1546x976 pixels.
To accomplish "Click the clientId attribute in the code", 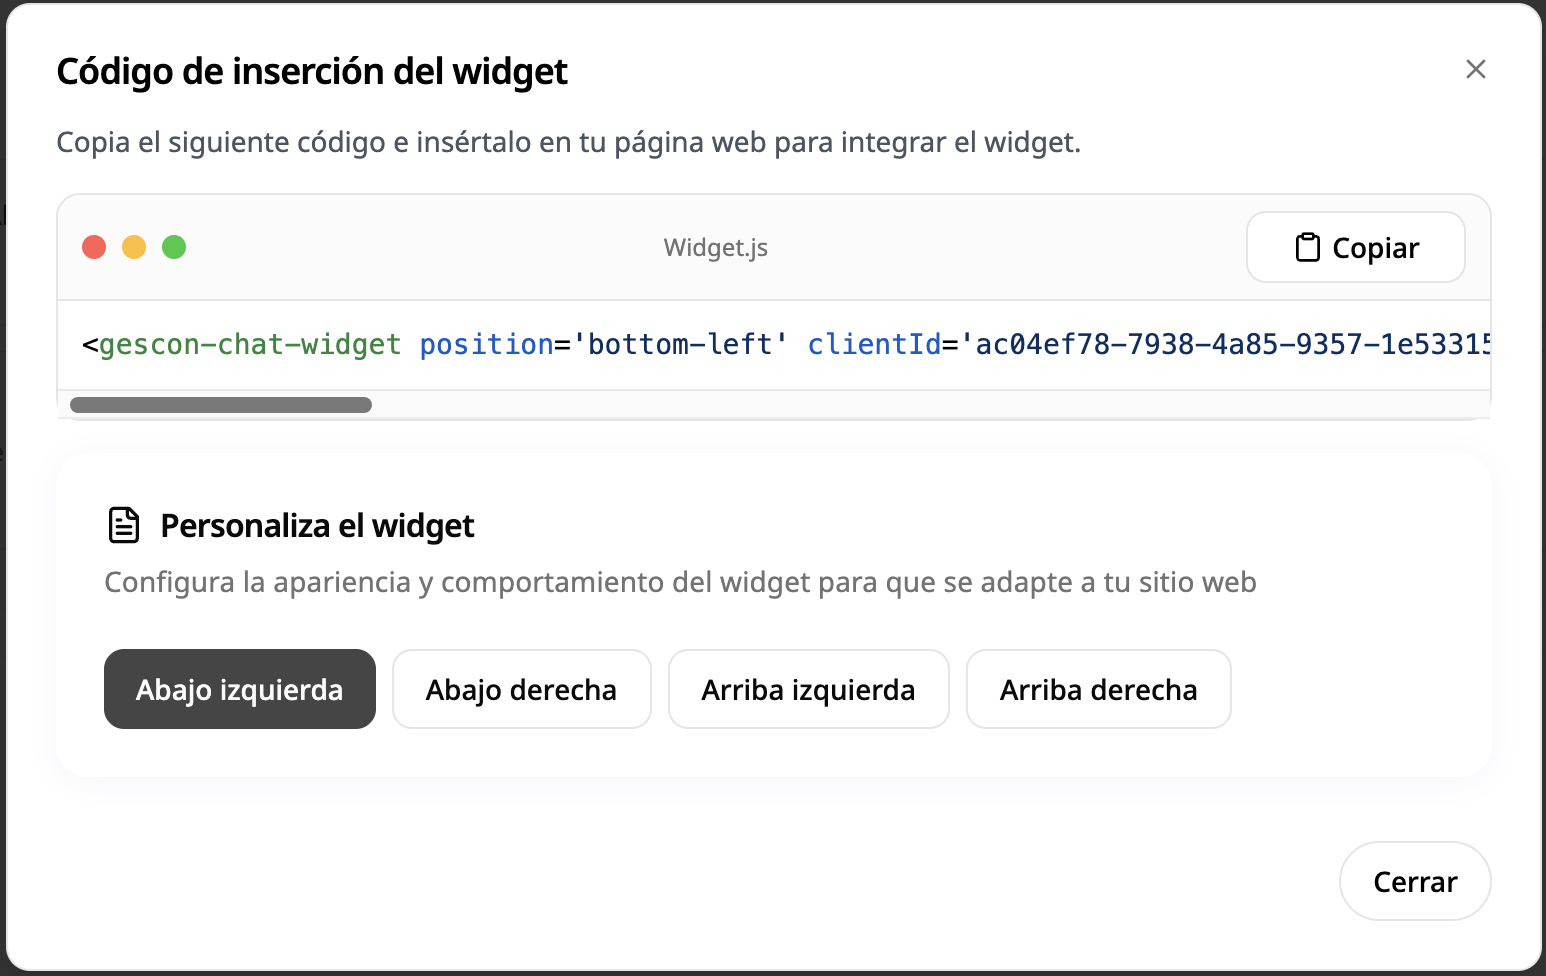I will coord(874,343).
